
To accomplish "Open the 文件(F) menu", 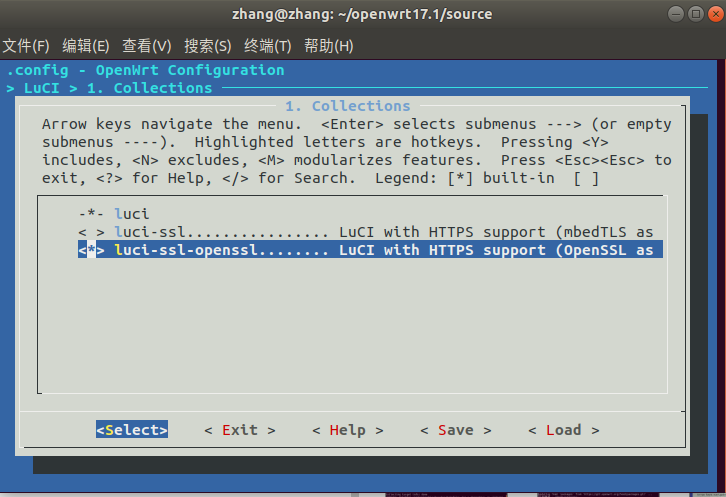I will 26,46.
